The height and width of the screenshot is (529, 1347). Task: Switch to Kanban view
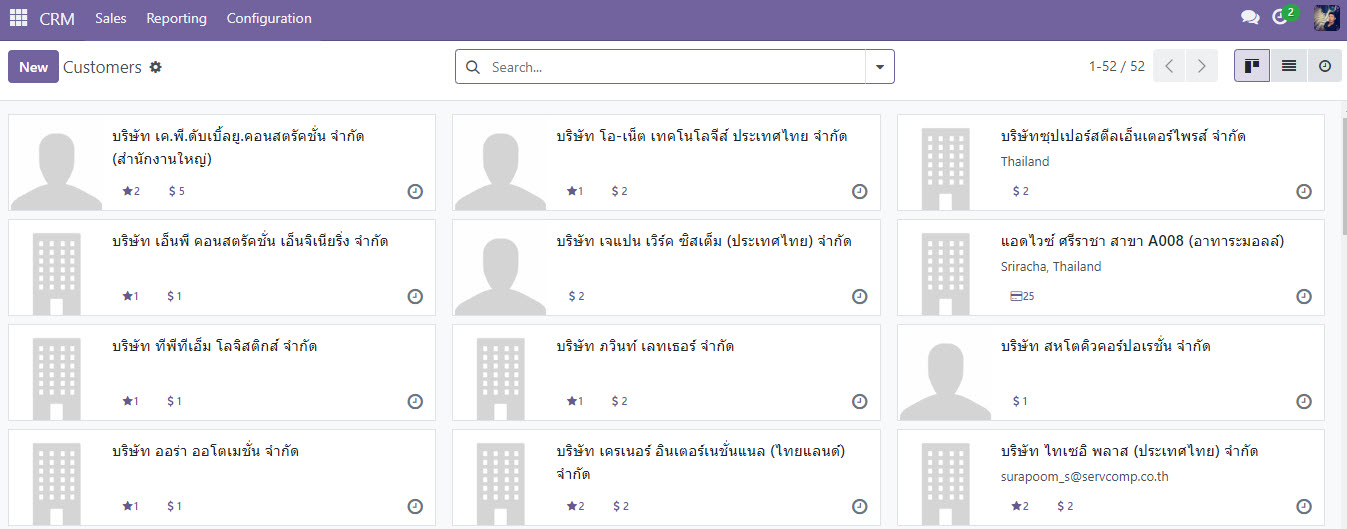click(x=1251, y=66)
